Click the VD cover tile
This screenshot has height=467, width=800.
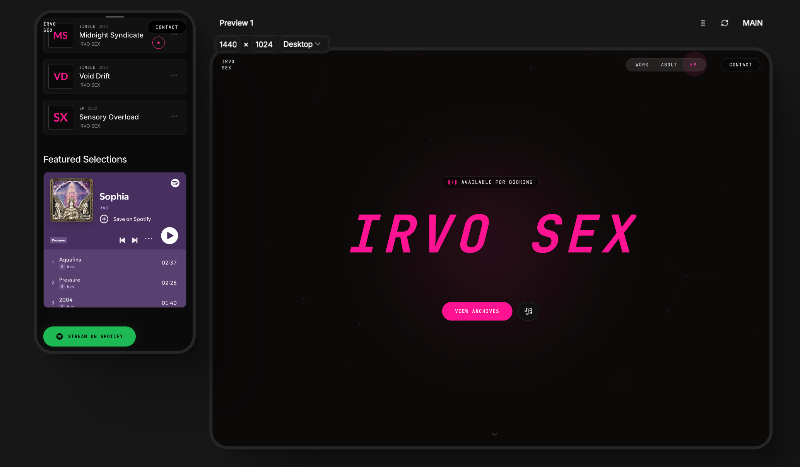point(61,77)
